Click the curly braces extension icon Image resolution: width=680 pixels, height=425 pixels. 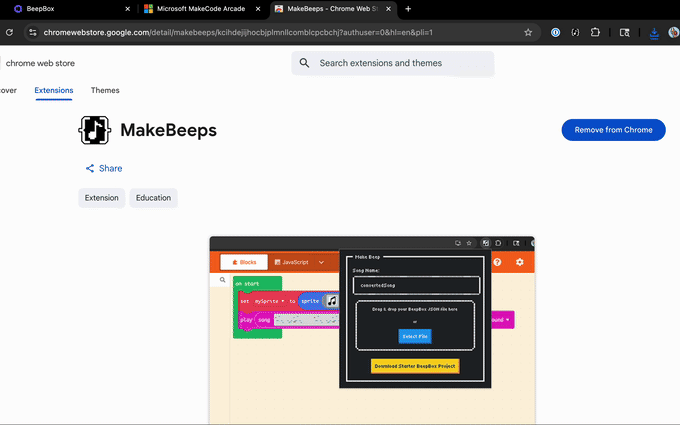click(575, 32)
